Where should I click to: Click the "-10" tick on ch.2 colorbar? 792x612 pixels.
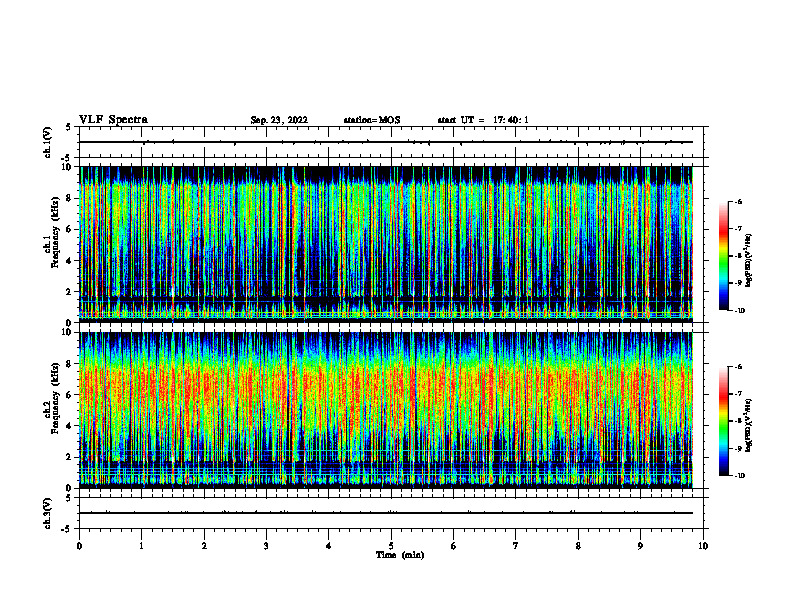point(740,476)
